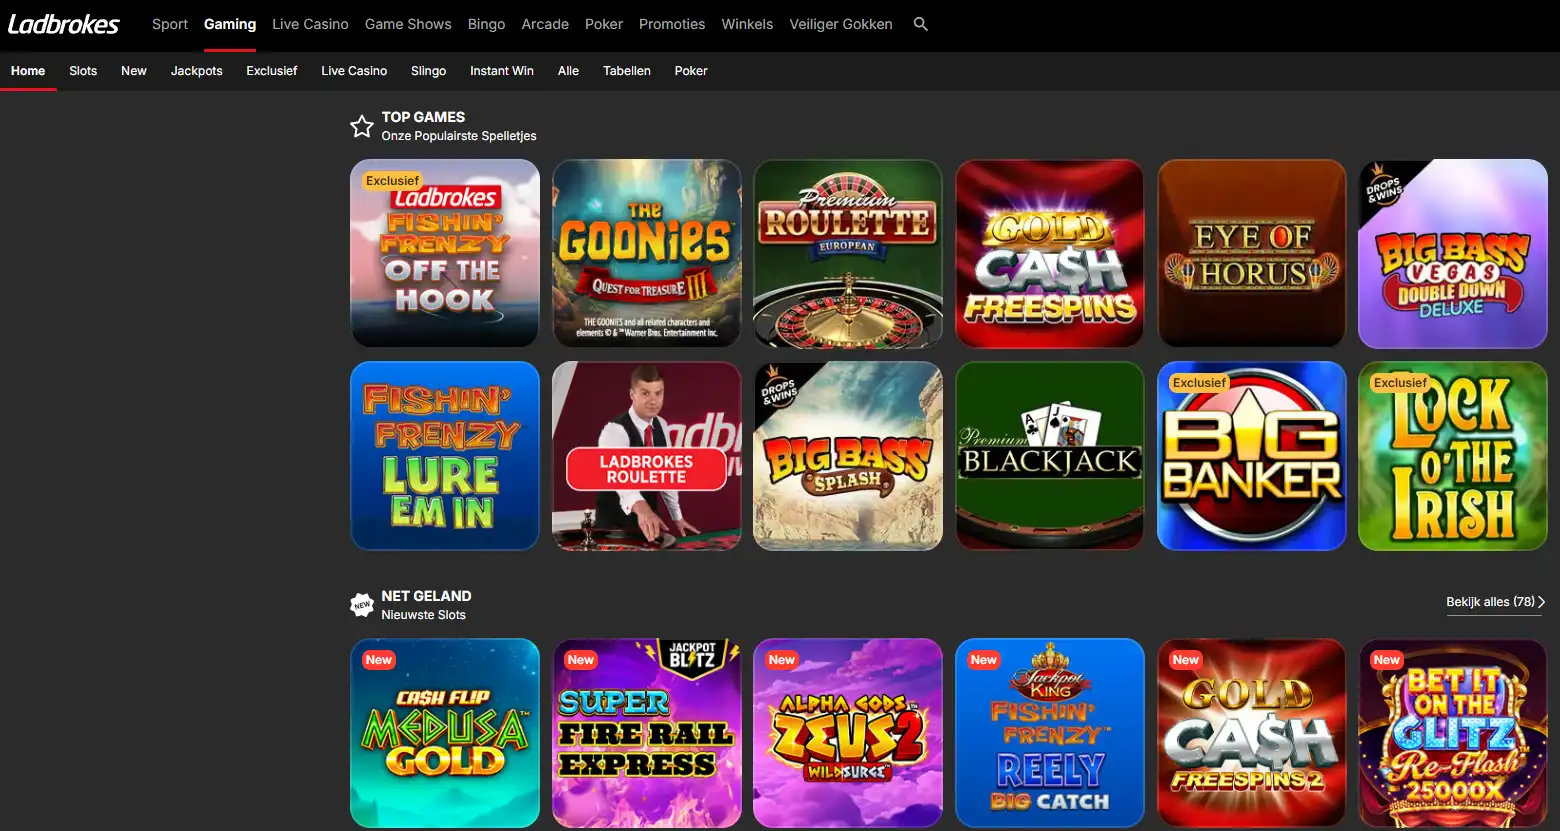
Task: Open the Gold Cash Freespins 2 game
Action: click(1252, 733)
